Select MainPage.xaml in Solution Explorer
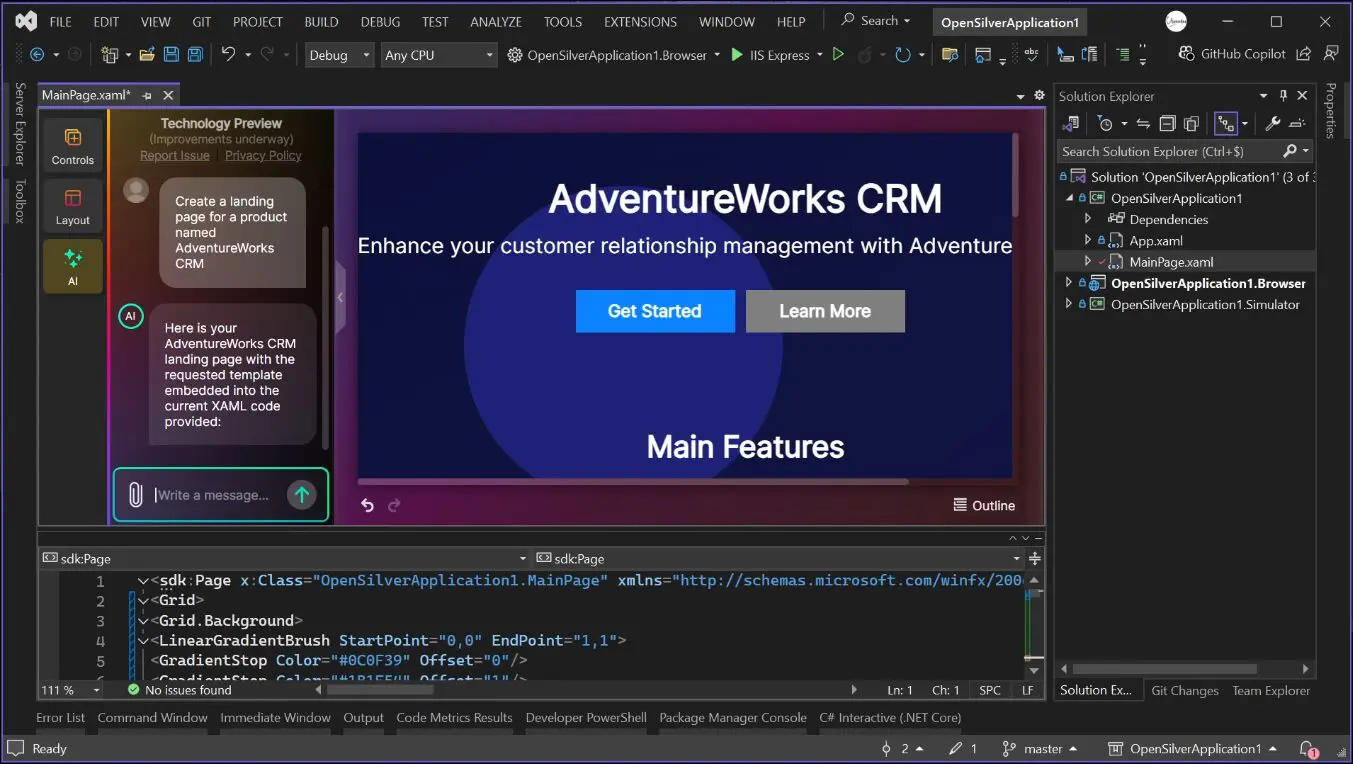The width and height of the screenshot is (1353, 764). click(1171, 262)
